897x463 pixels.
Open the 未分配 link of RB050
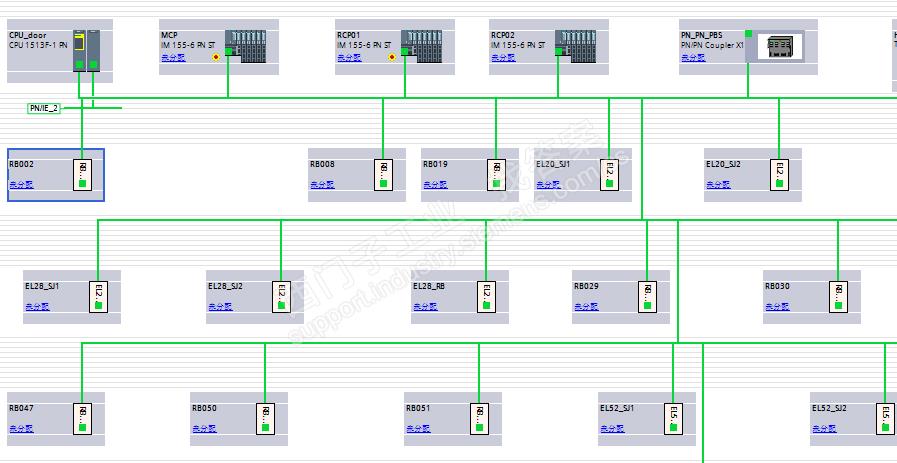(204, 429)
